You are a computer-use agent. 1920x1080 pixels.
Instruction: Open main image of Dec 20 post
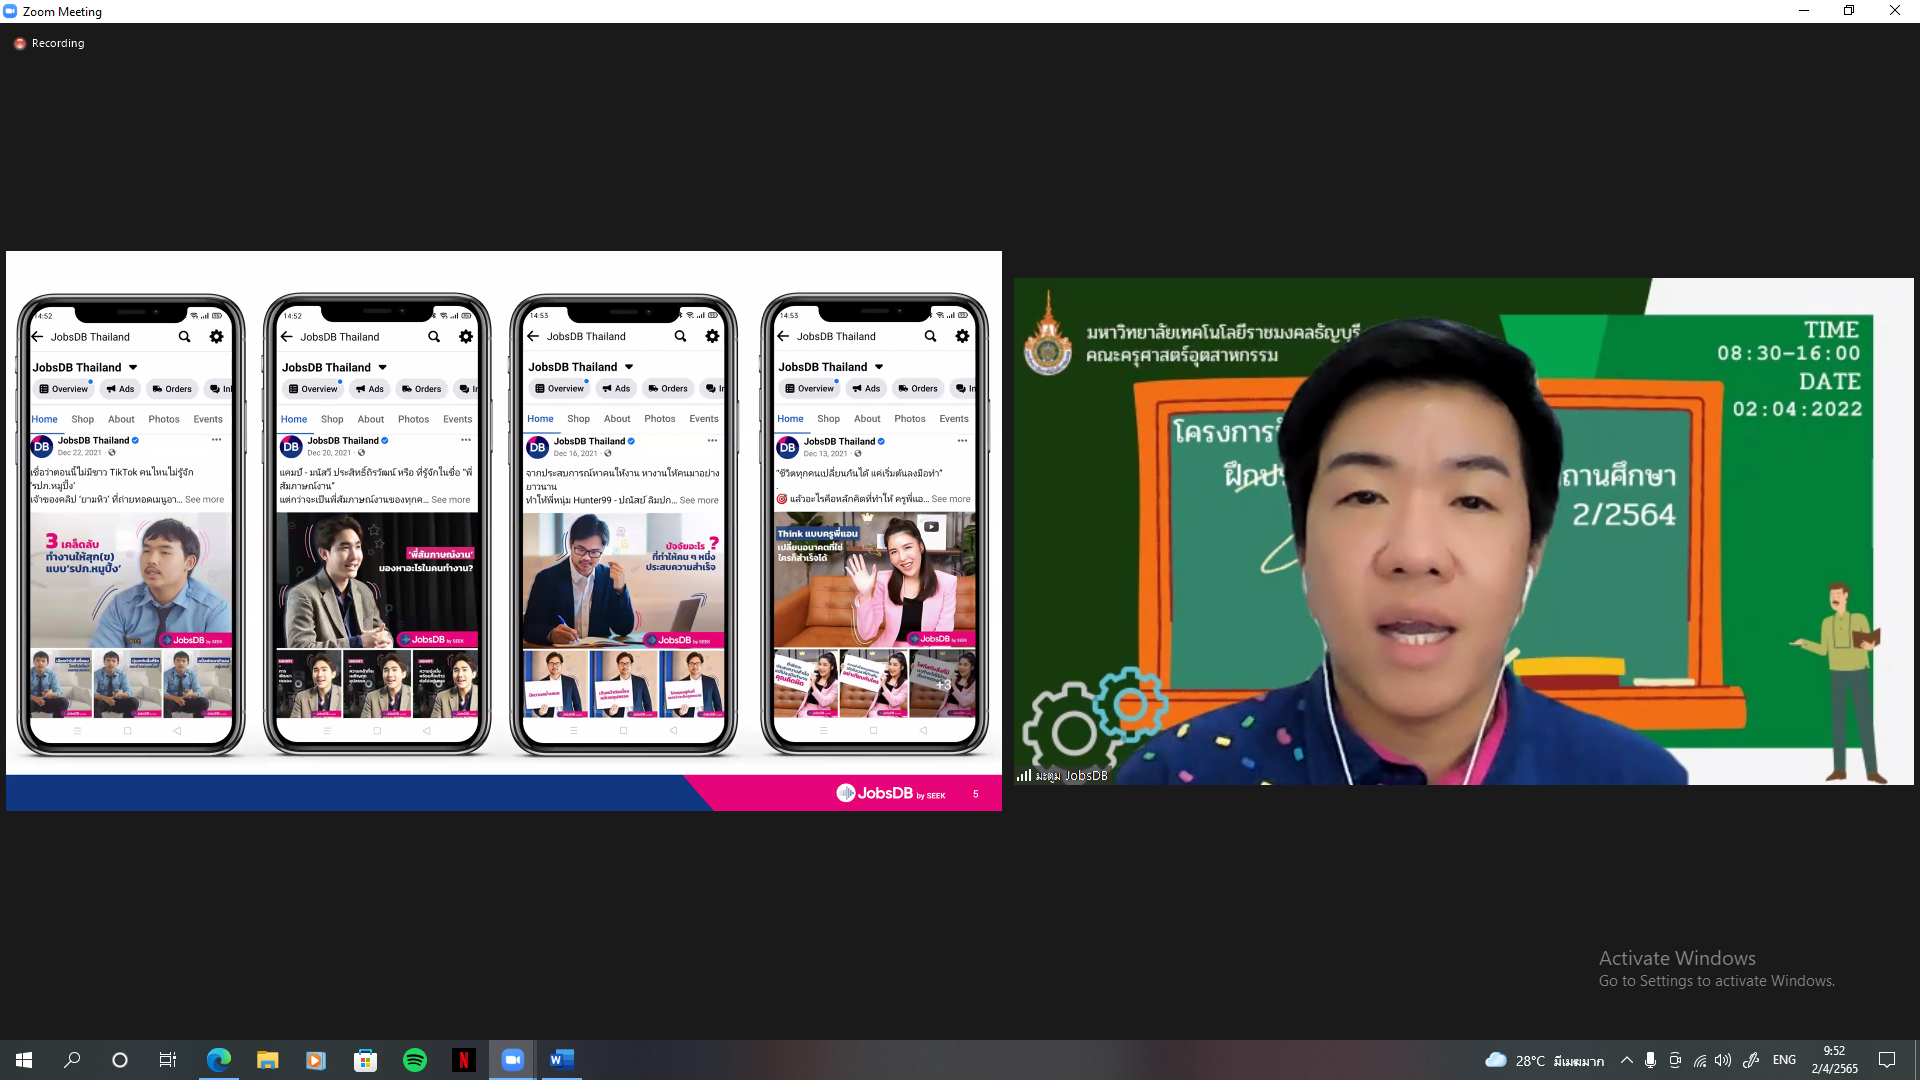tap(377, 580)
